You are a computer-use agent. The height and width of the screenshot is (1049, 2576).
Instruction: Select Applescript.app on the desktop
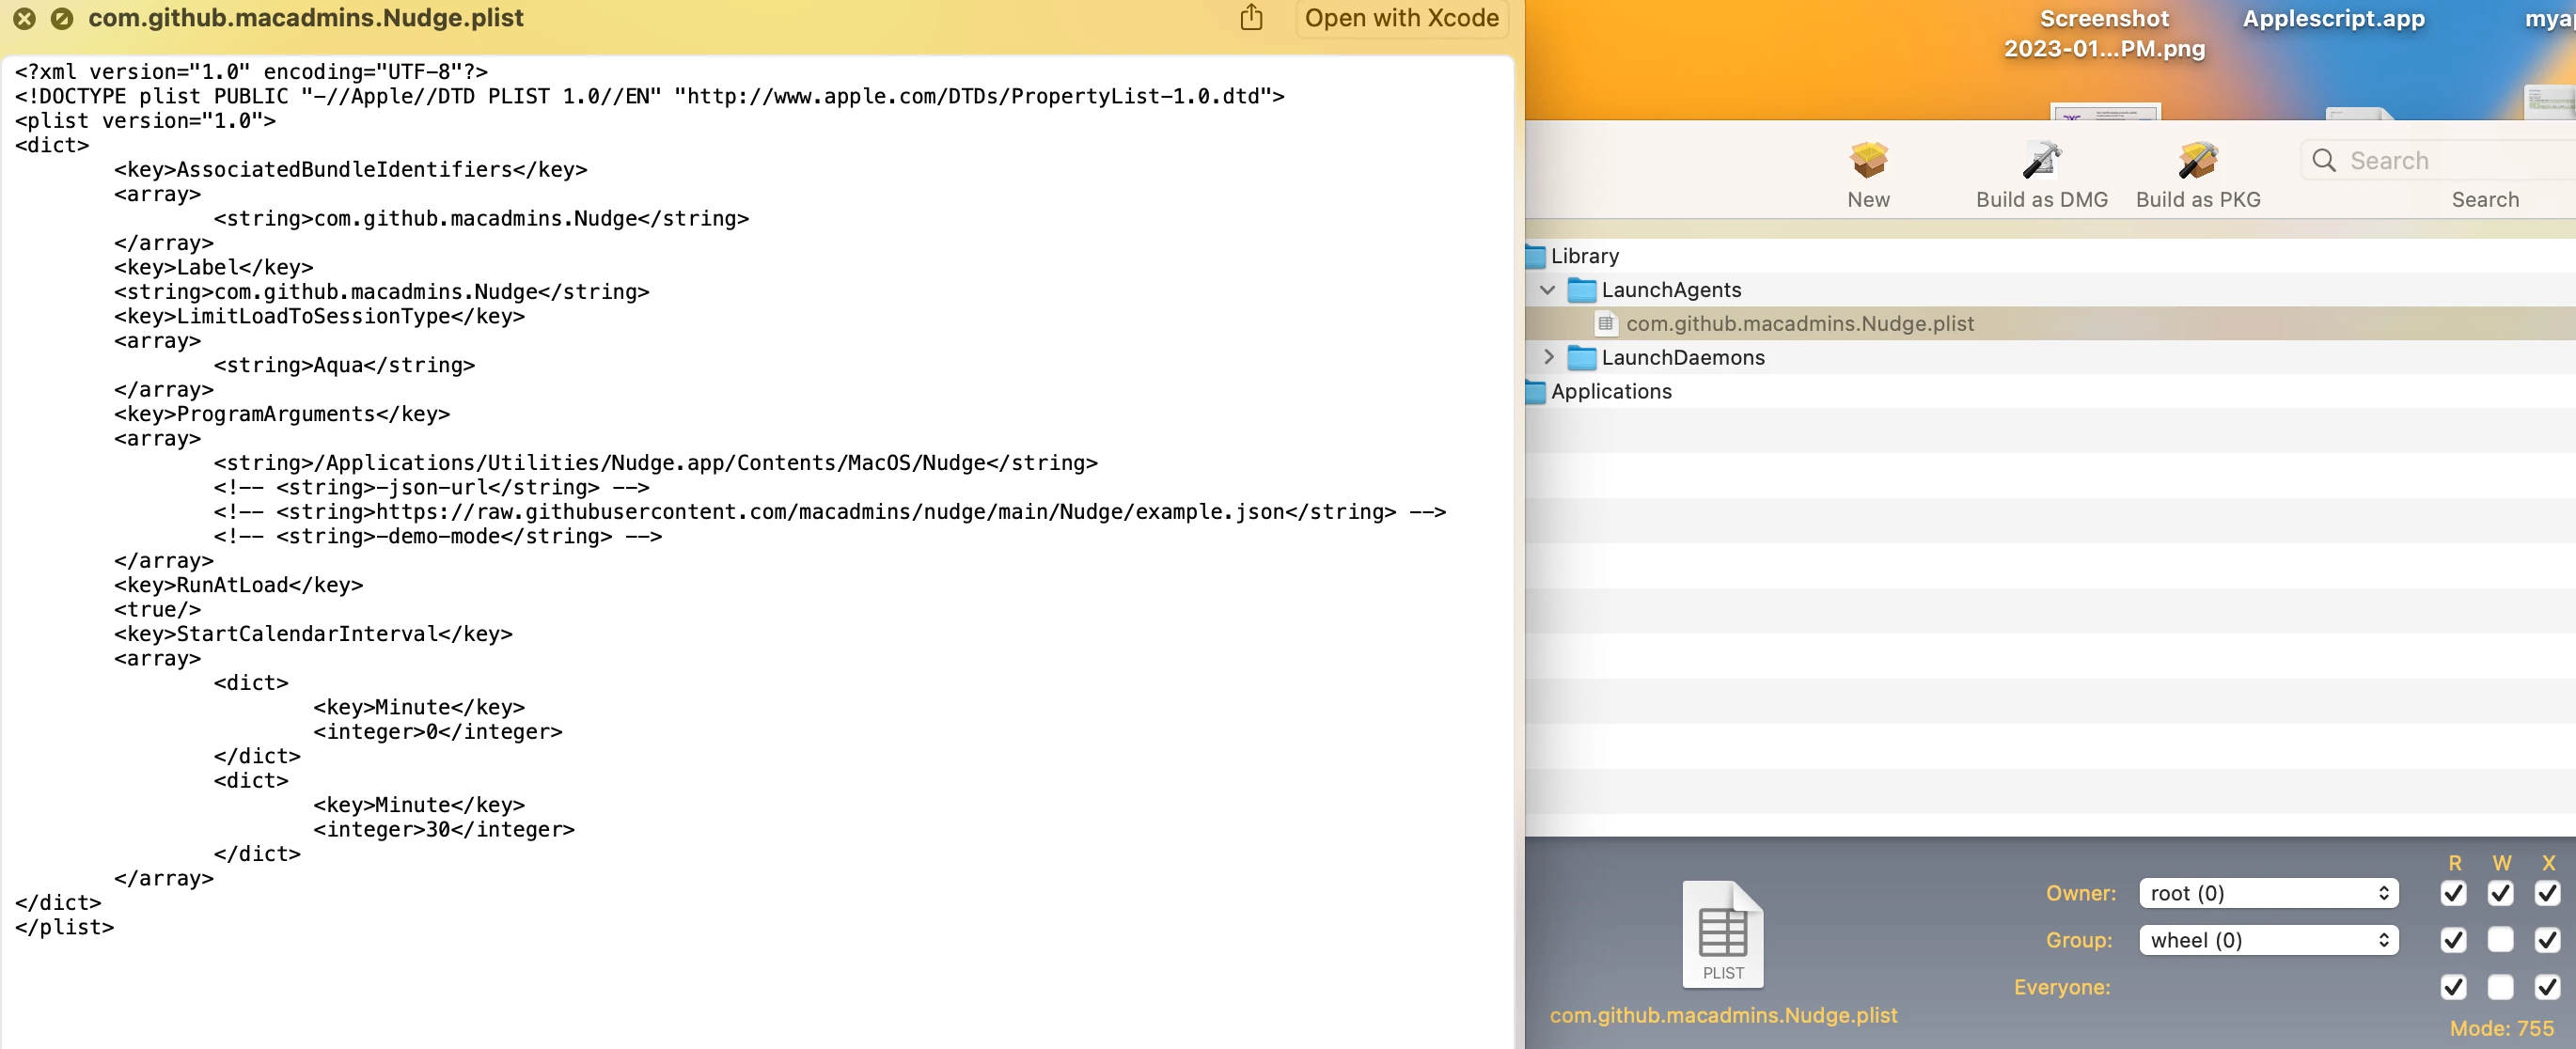click(x=2333, y=19)
